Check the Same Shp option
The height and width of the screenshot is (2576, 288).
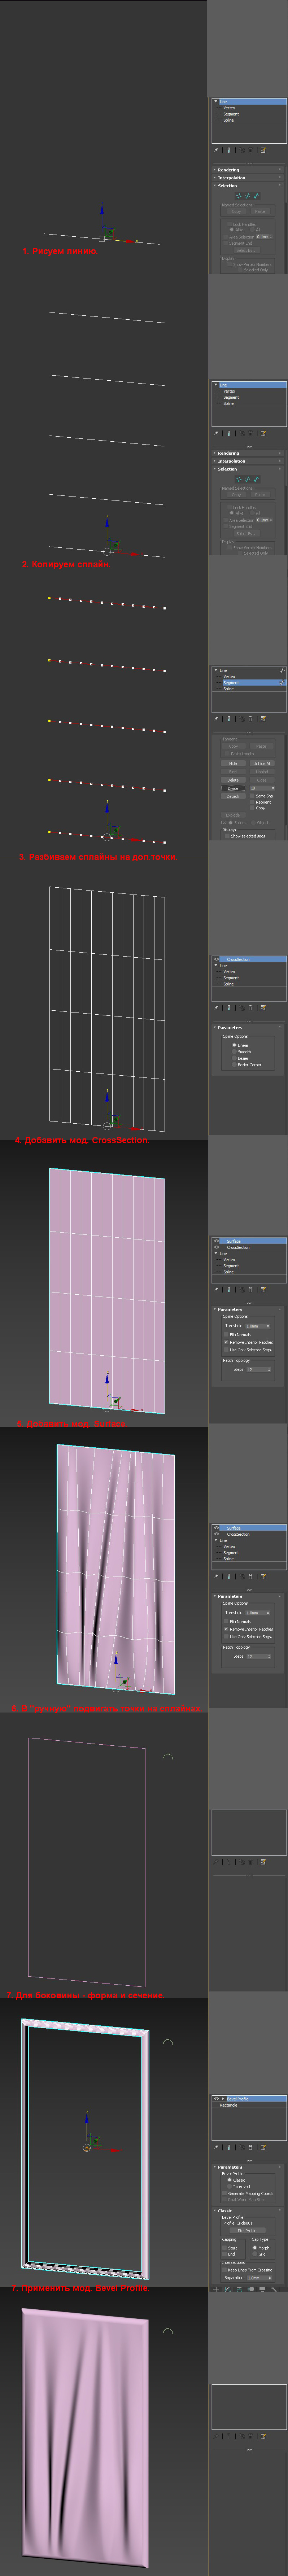pyautogui.click(x=252, y=796)
